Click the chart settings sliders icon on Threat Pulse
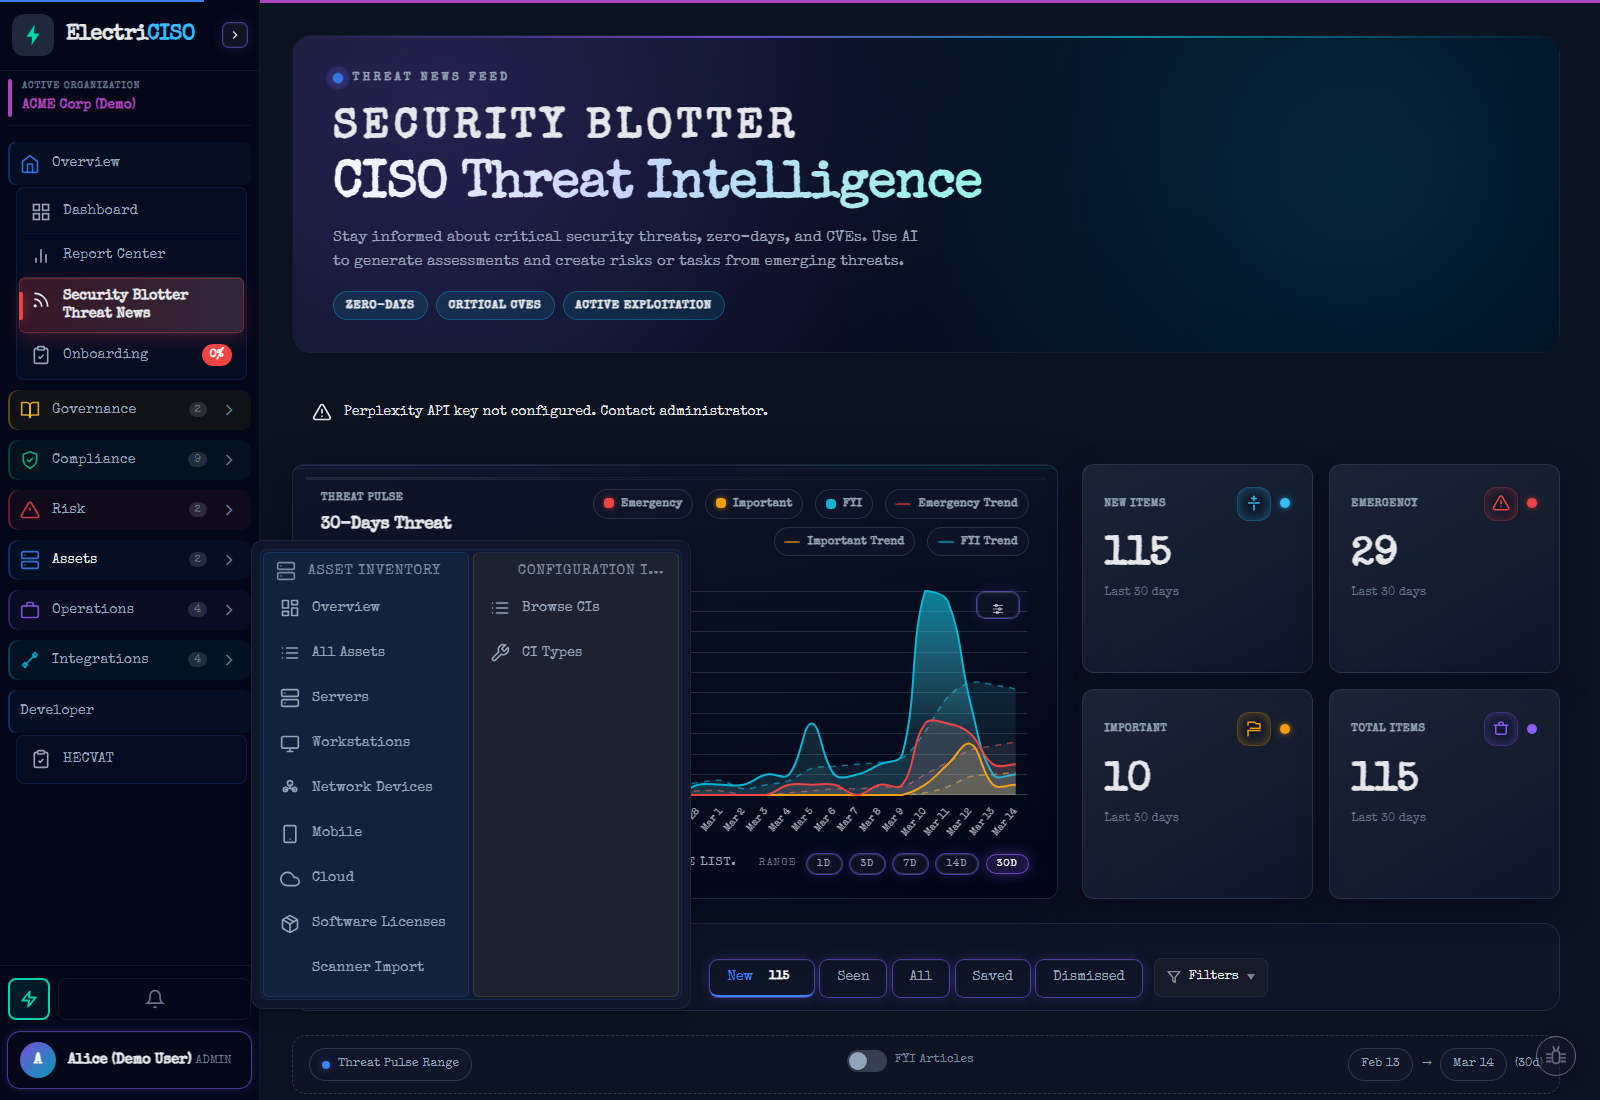This screenshot has width=1600, height=1100. click(x=997, y=605)
